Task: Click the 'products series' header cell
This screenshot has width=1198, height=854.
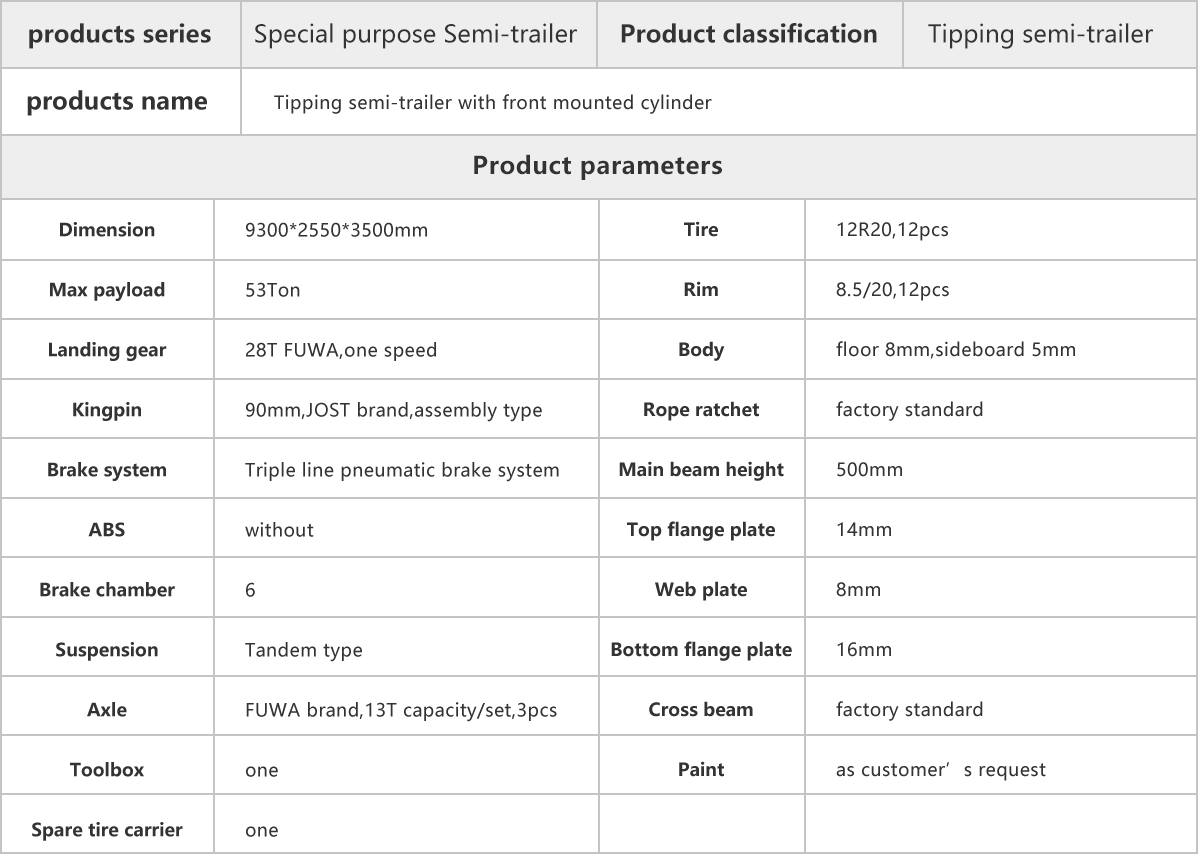Action: tap(120, 34)
